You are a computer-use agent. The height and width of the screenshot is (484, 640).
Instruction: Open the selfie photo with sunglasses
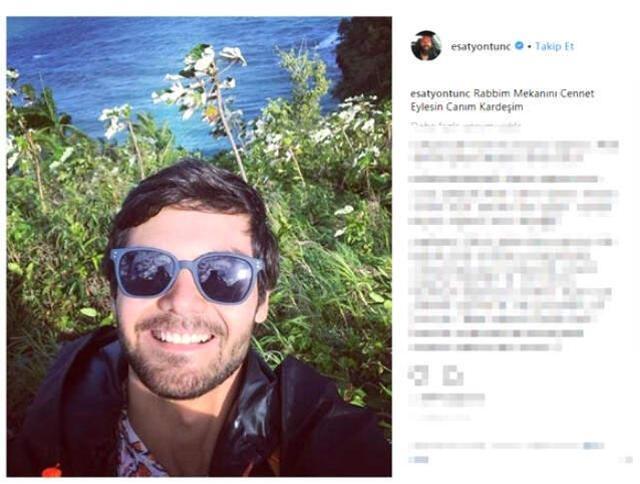click(x=199, y=246)
